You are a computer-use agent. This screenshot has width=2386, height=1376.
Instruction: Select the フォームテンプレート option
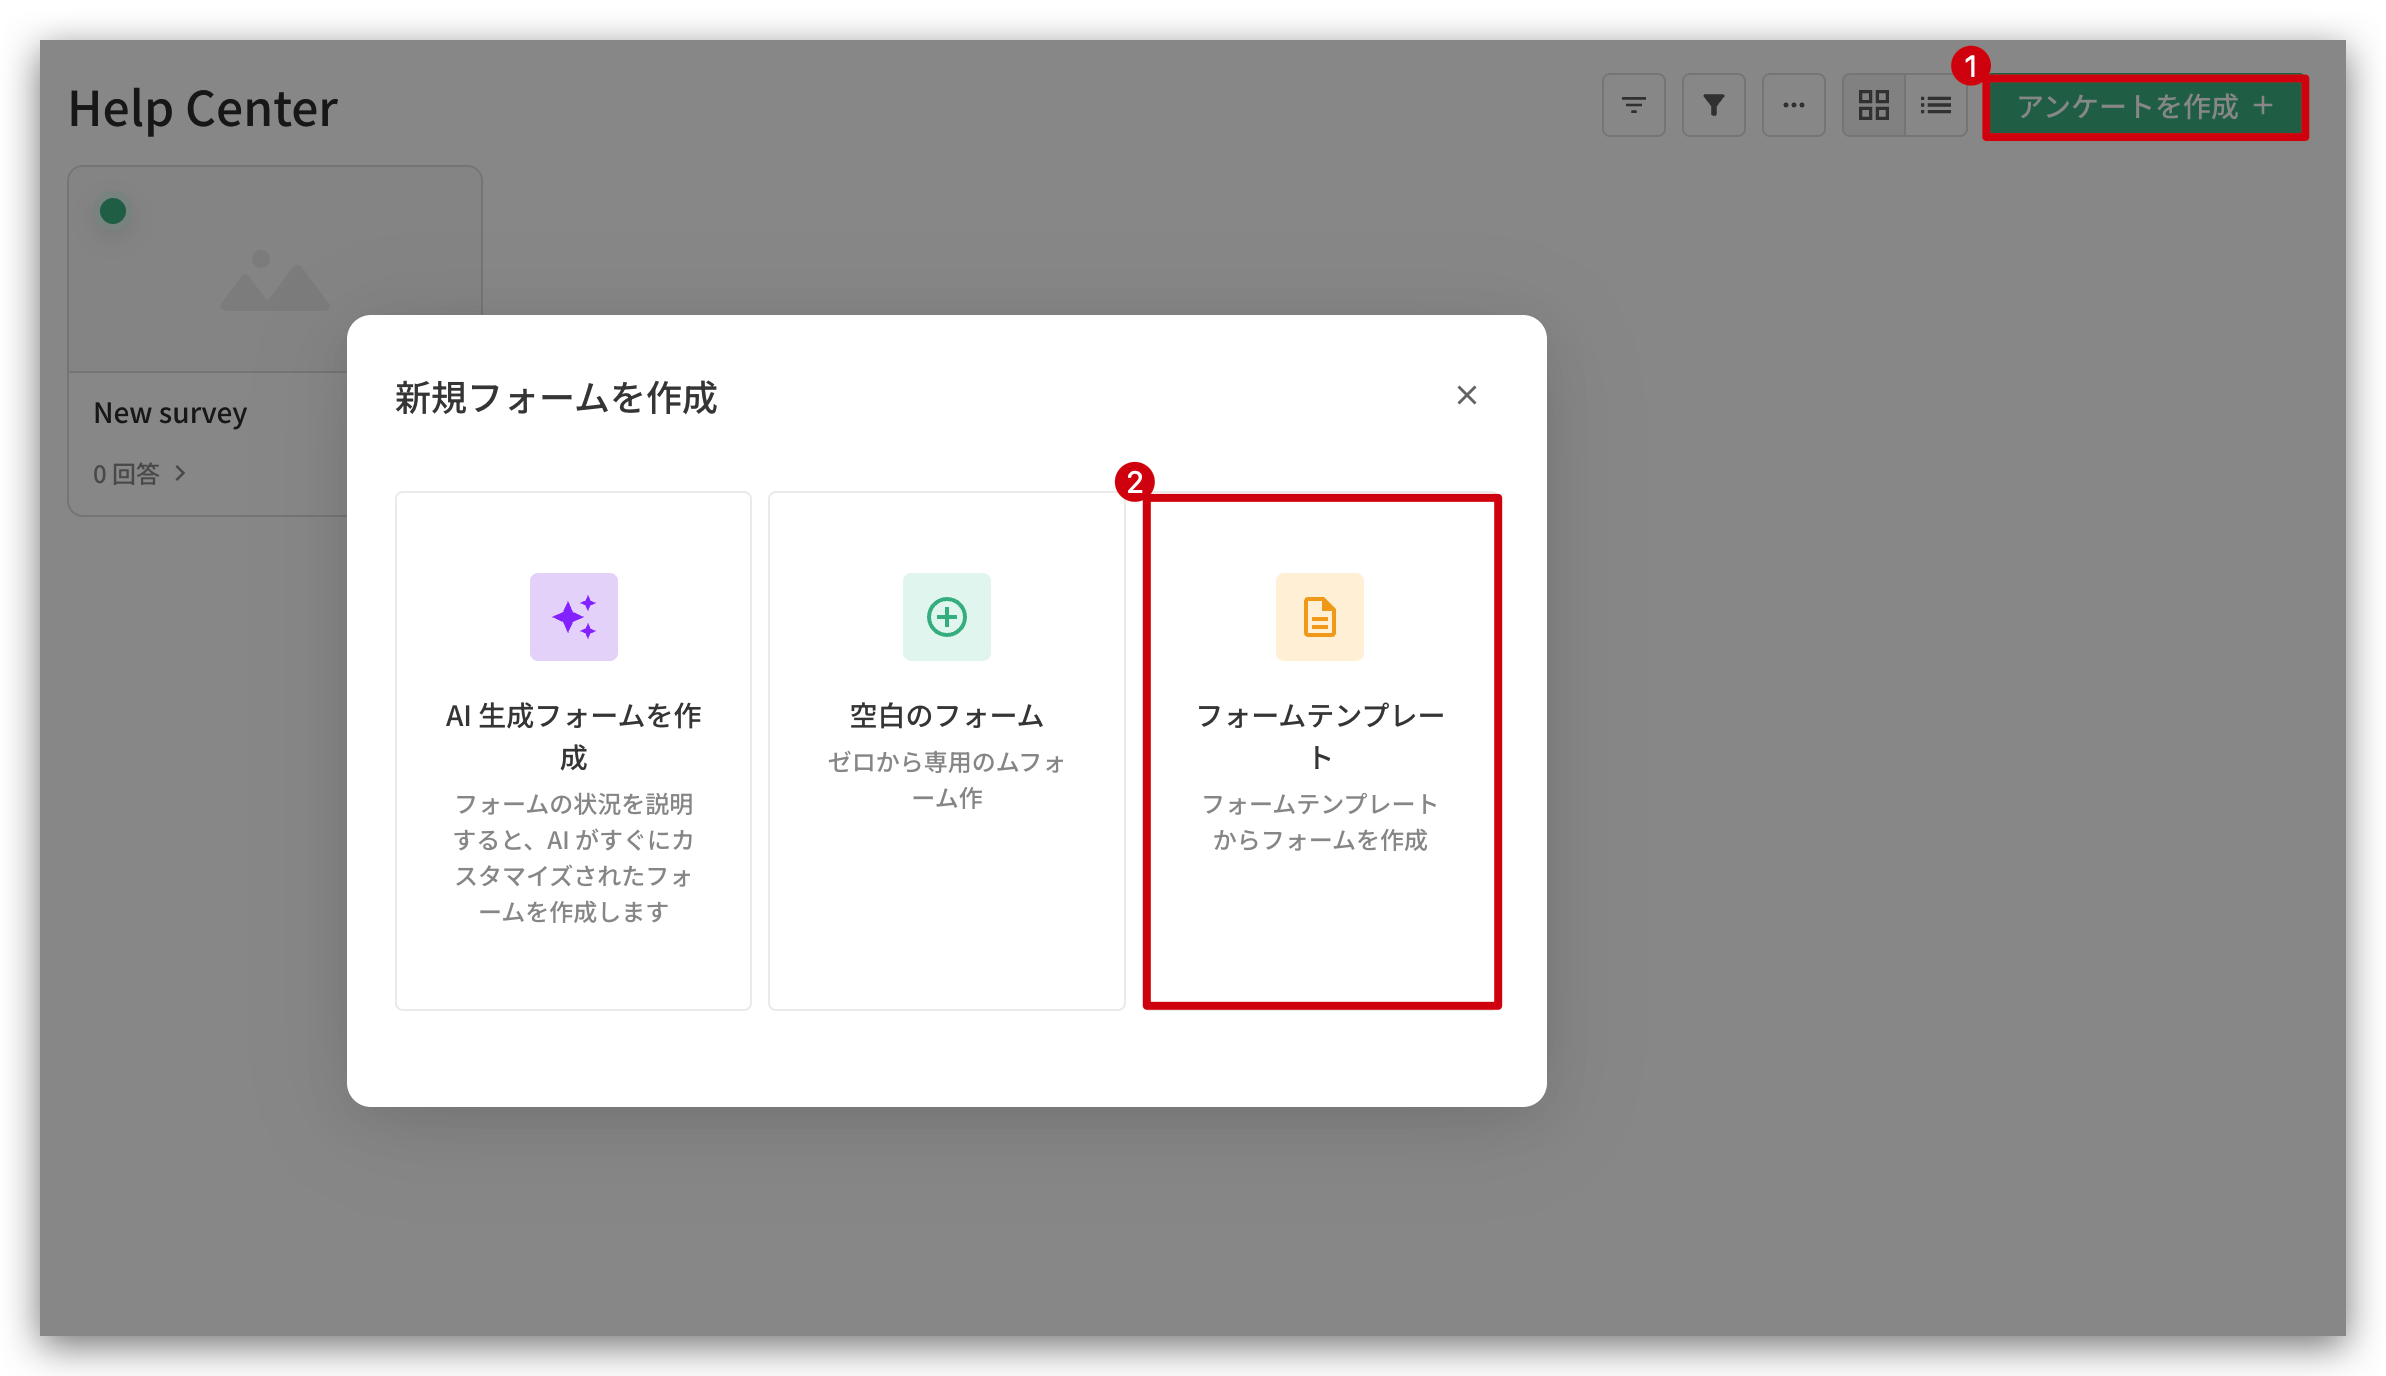pyautogui.click(x=1321, y=750)
